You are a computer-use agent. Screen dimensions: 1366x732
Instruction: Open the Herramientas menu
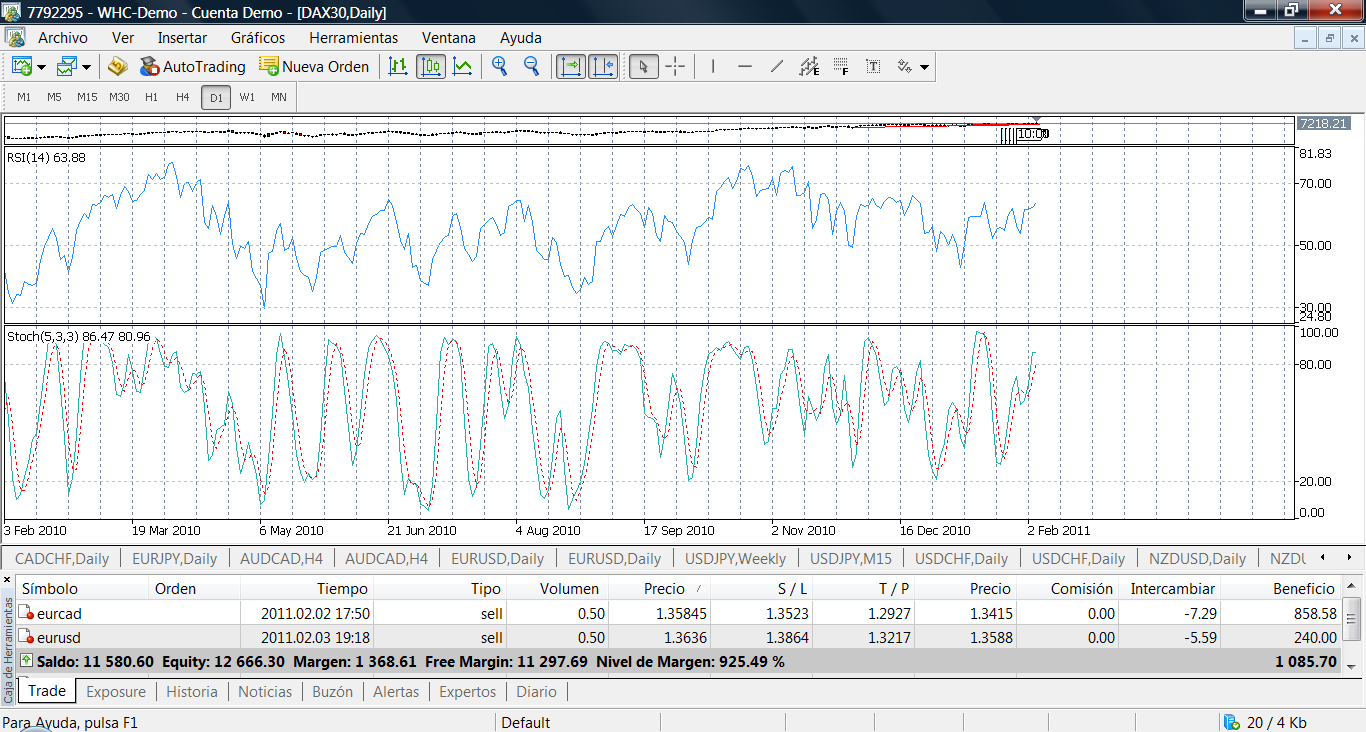pos(353,38)
